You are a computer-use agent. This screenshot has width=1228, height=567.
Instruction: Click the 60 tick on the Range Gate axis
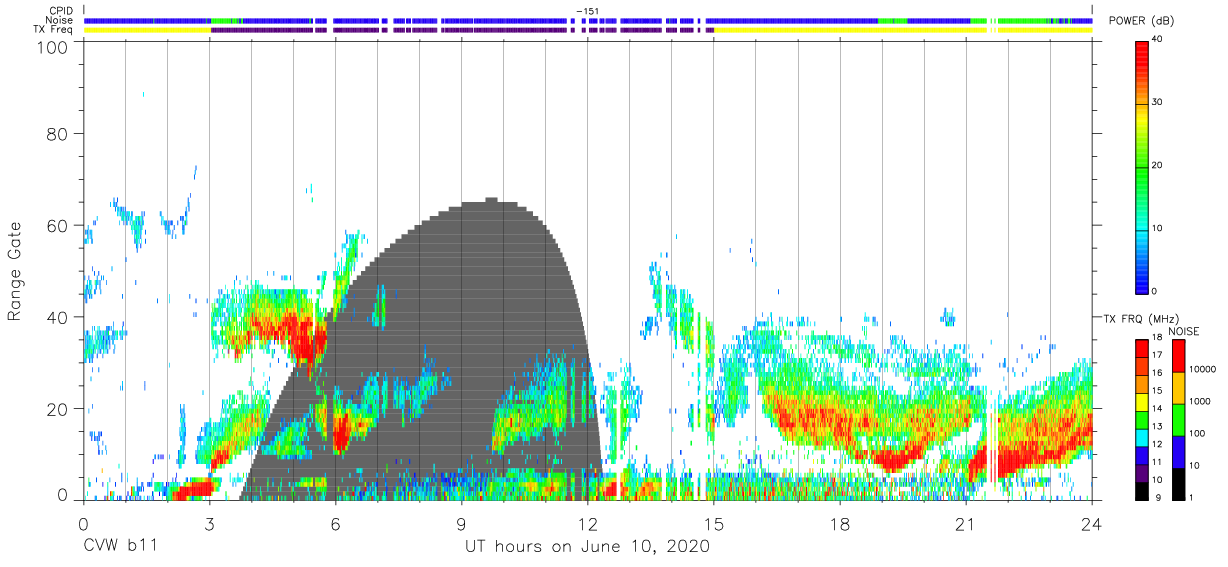(x=56, y=225)
